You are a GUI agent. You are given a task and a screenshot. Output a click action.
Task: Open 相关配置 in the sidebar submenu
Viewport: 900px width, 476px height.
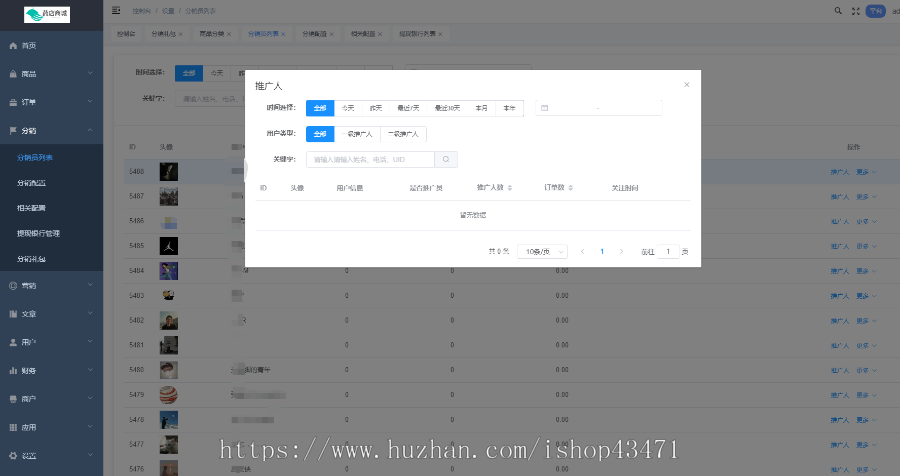pyautogui.click(x=32, y=208)
